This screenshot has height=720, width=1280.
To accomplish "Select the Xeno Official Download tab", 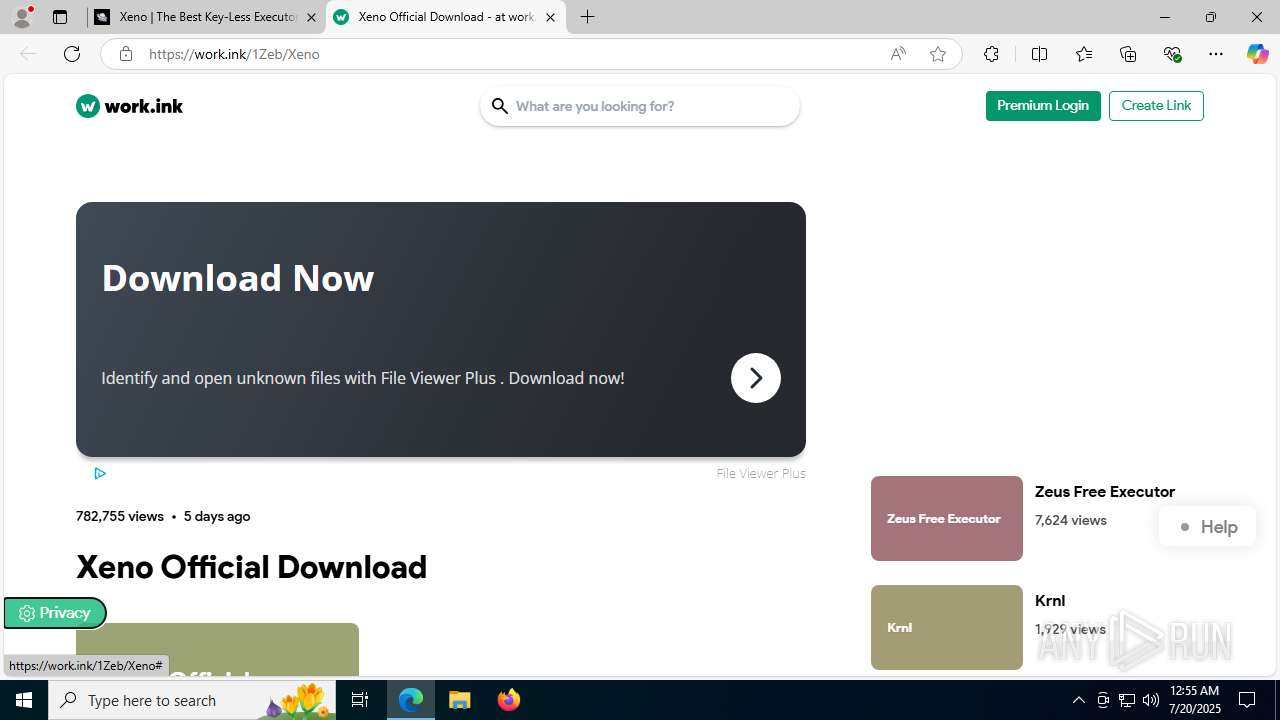I will pyautogui.click(x=445, y=17).
